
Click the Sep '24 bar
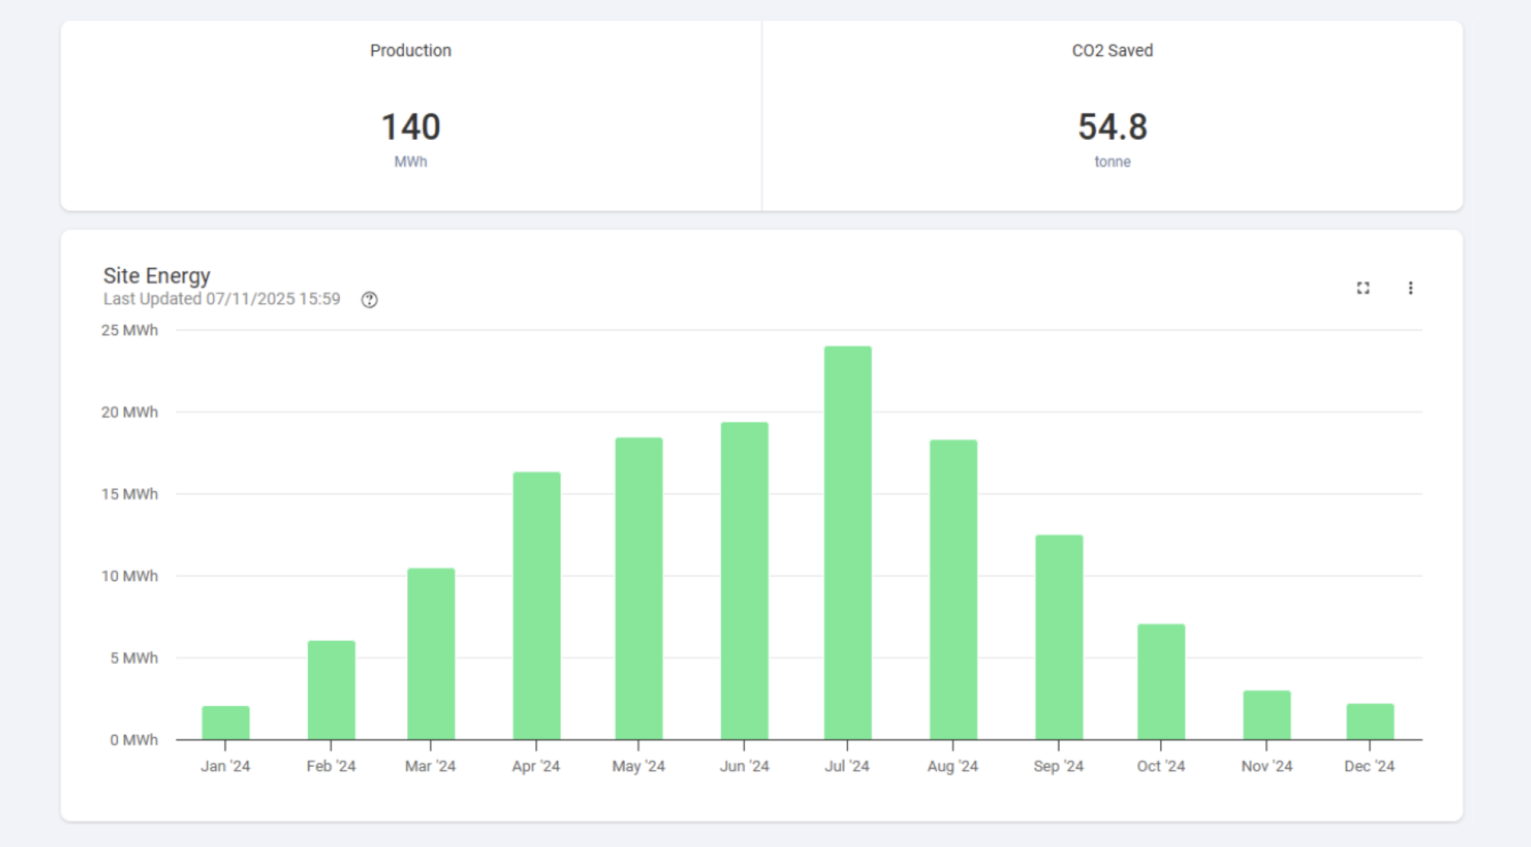(x=1059, y=637)
